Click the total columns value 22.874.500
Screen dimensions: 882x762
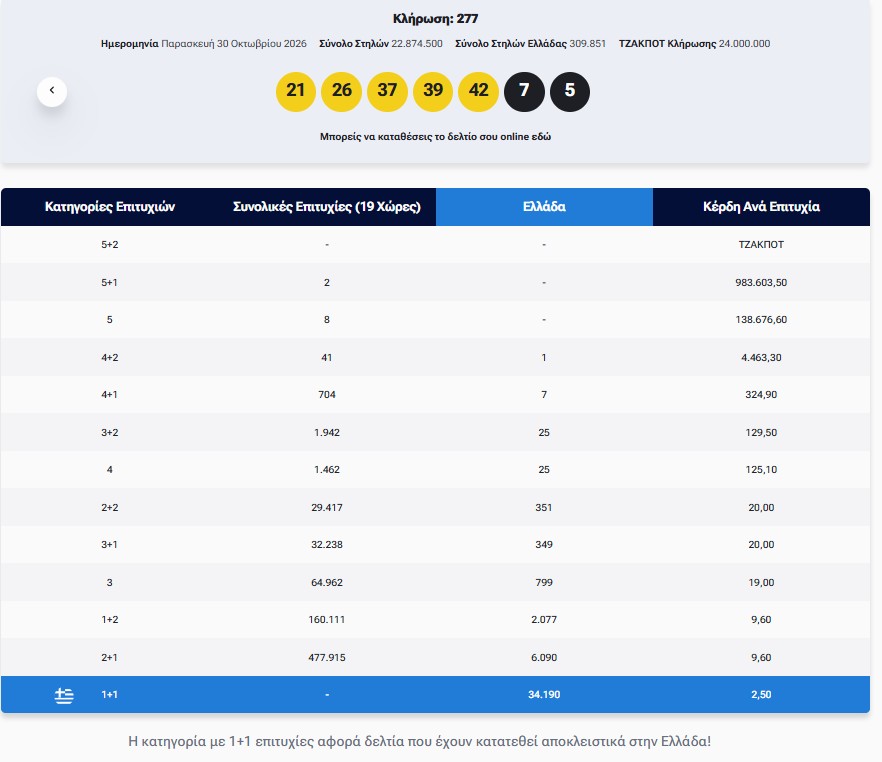417,44
